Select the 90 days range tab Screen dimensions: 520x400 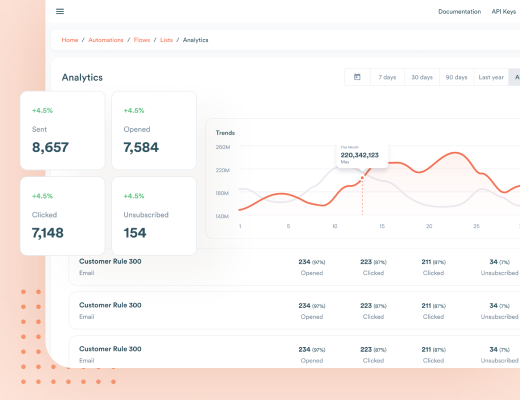click(456, 77)
